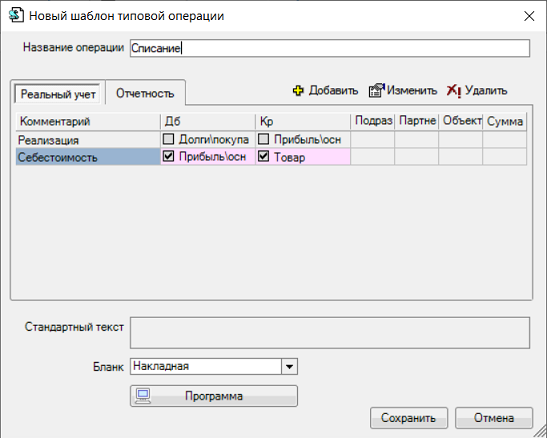Click the yellow plus Добавить icon

[x=298, y=91]
